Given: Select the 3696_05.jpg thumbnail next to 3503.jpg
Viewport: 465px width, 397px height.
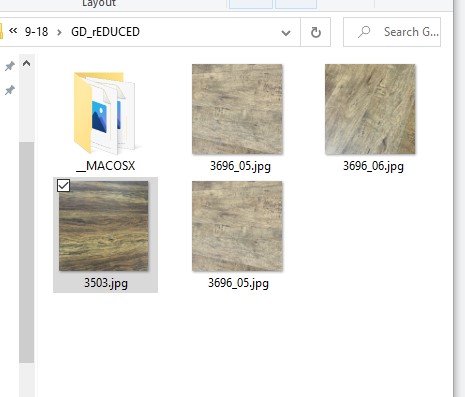Looking at the screenshot, I should click(x=237, y=226).
